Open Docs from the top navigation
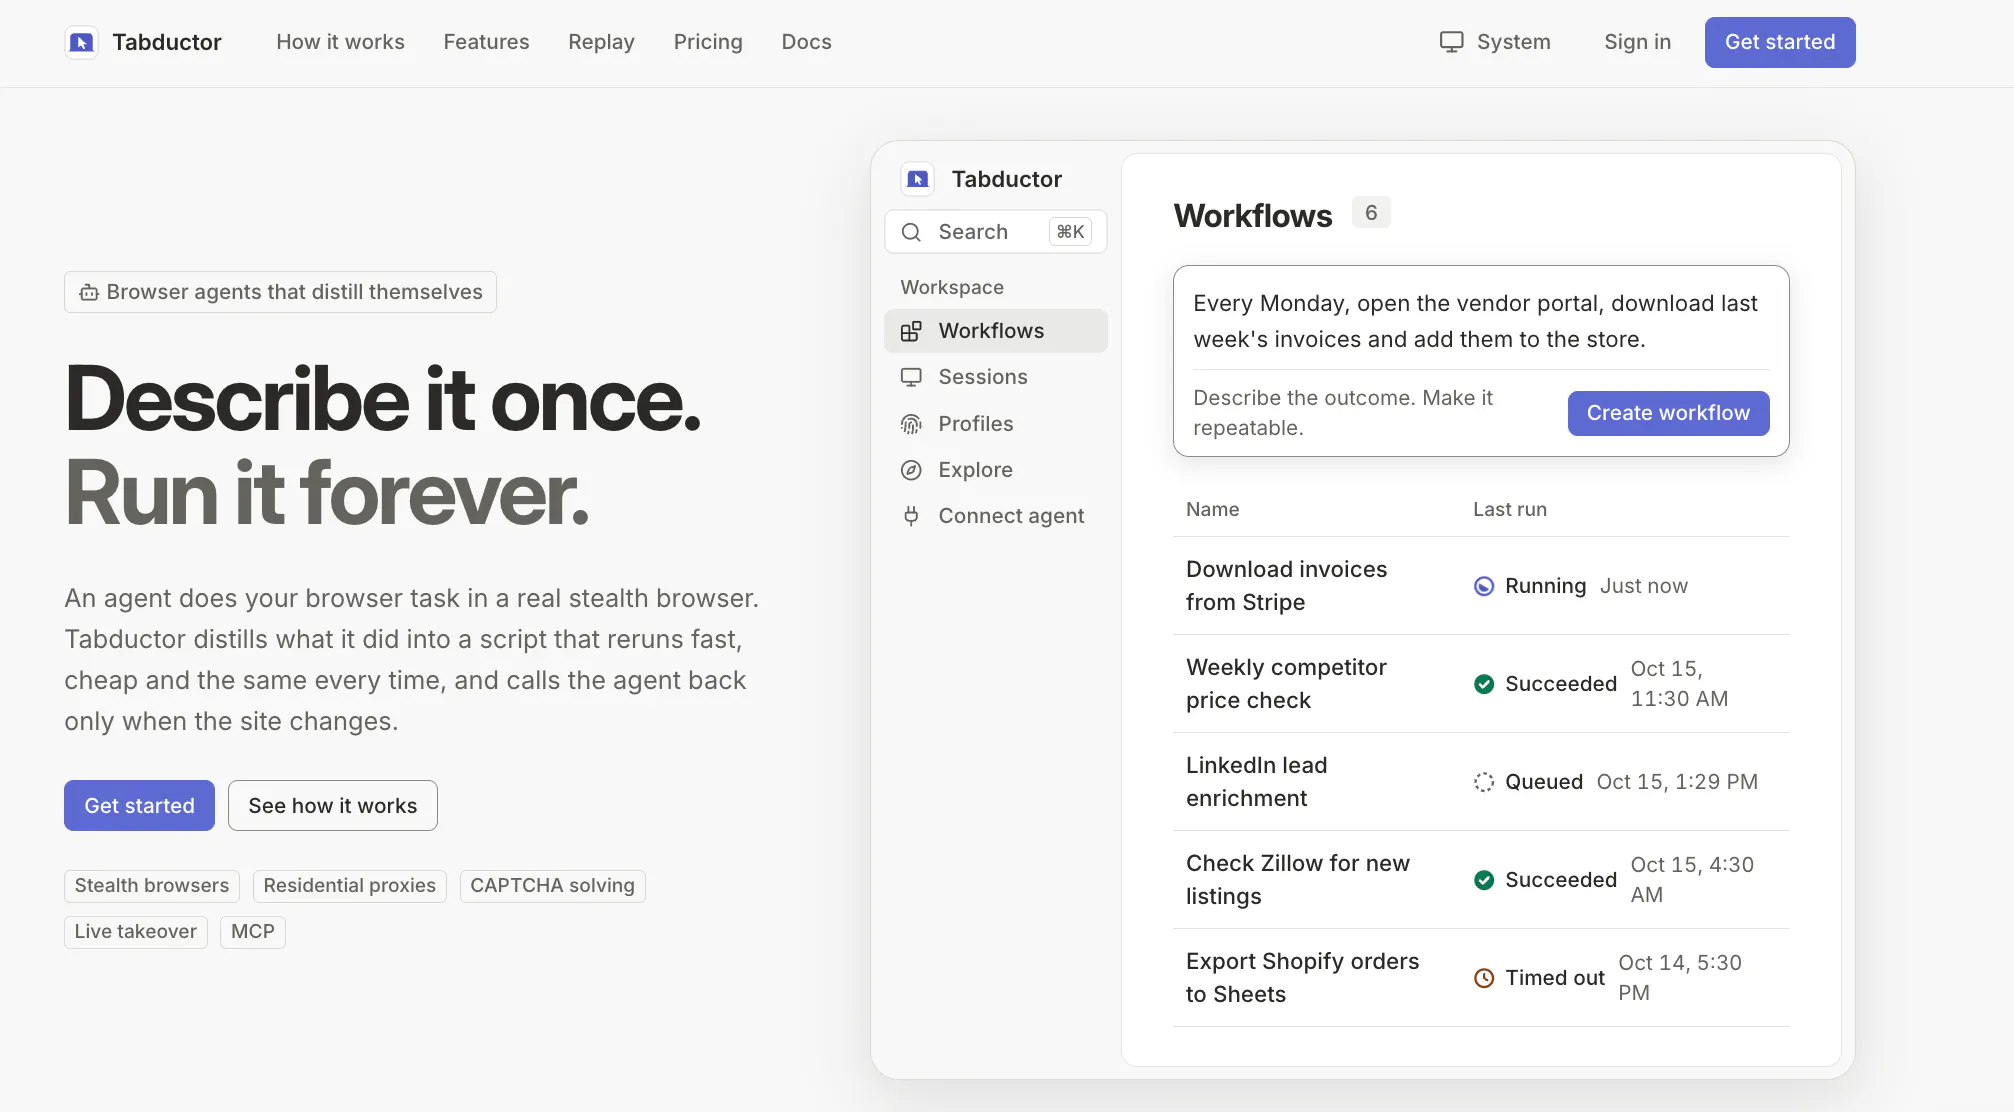This screenshot has width=2014, height=1112. click(806, 42)
